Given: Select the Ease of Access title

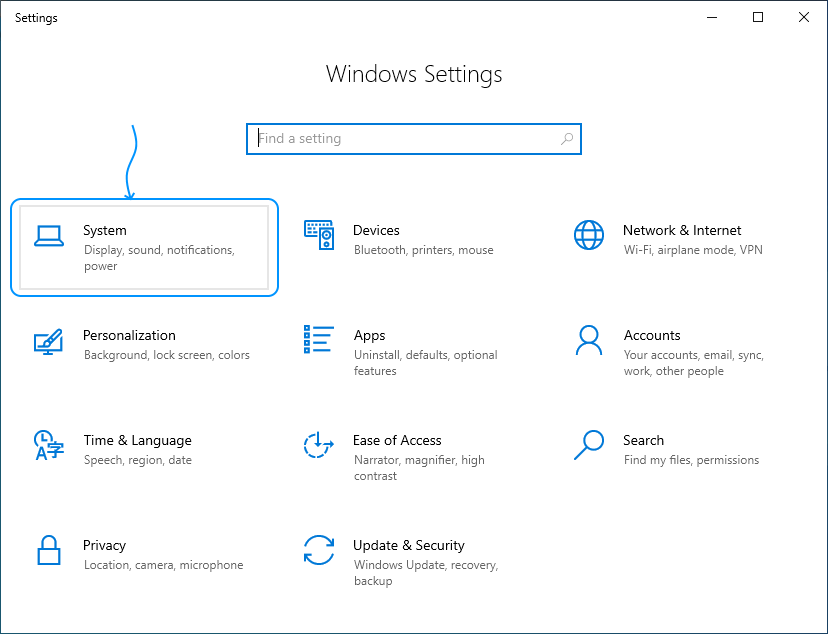Looking at the screenshot, I should click(397, 441).
